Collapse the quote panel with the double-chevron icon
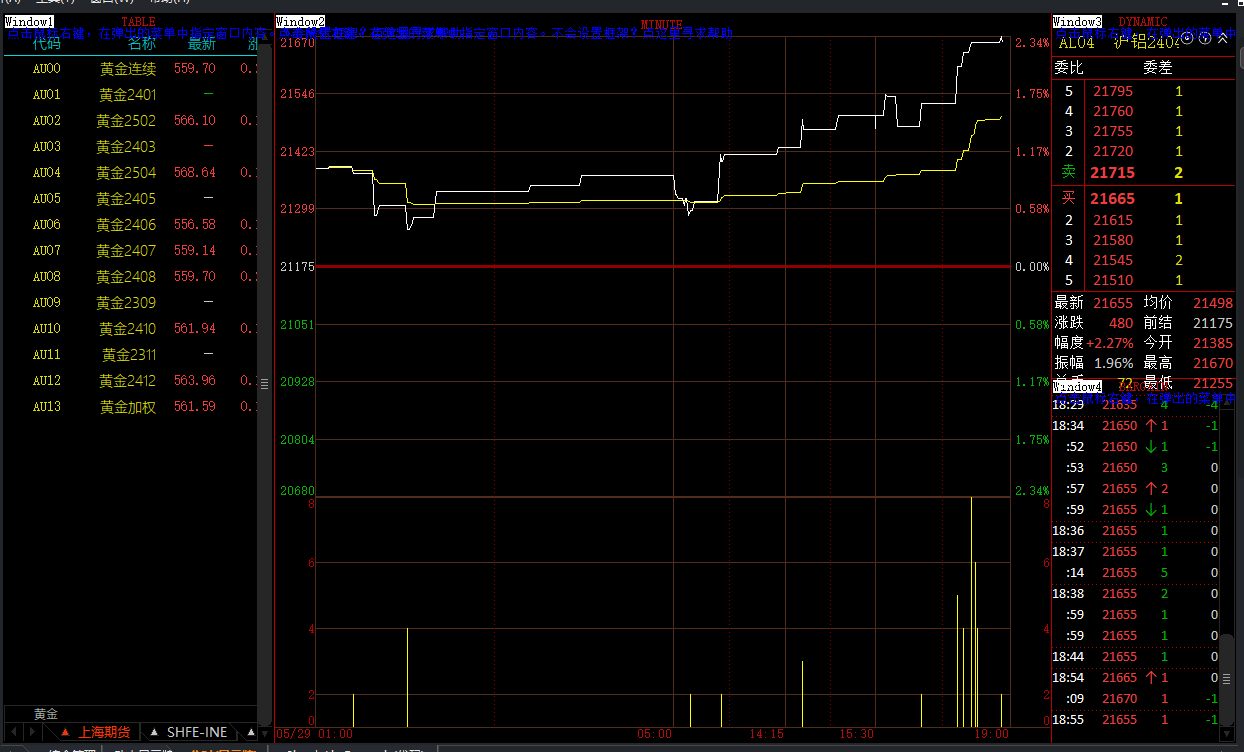Viewport: 1244px width, 752px height. pyautogui.click(x=1222, y=38)
